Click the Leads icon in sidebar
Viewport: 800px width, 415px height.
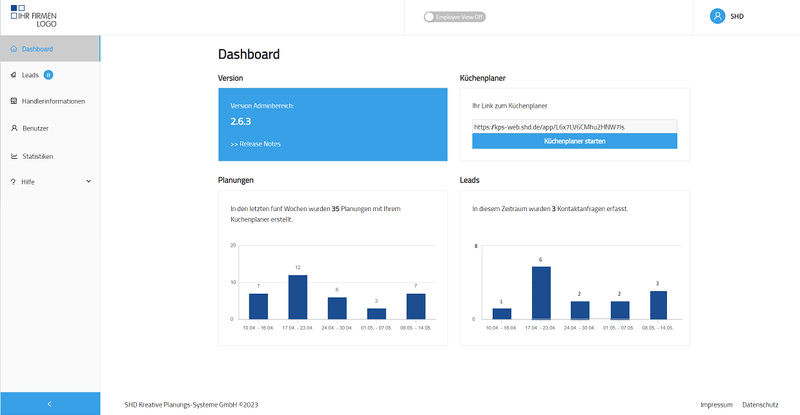point(13,75)
